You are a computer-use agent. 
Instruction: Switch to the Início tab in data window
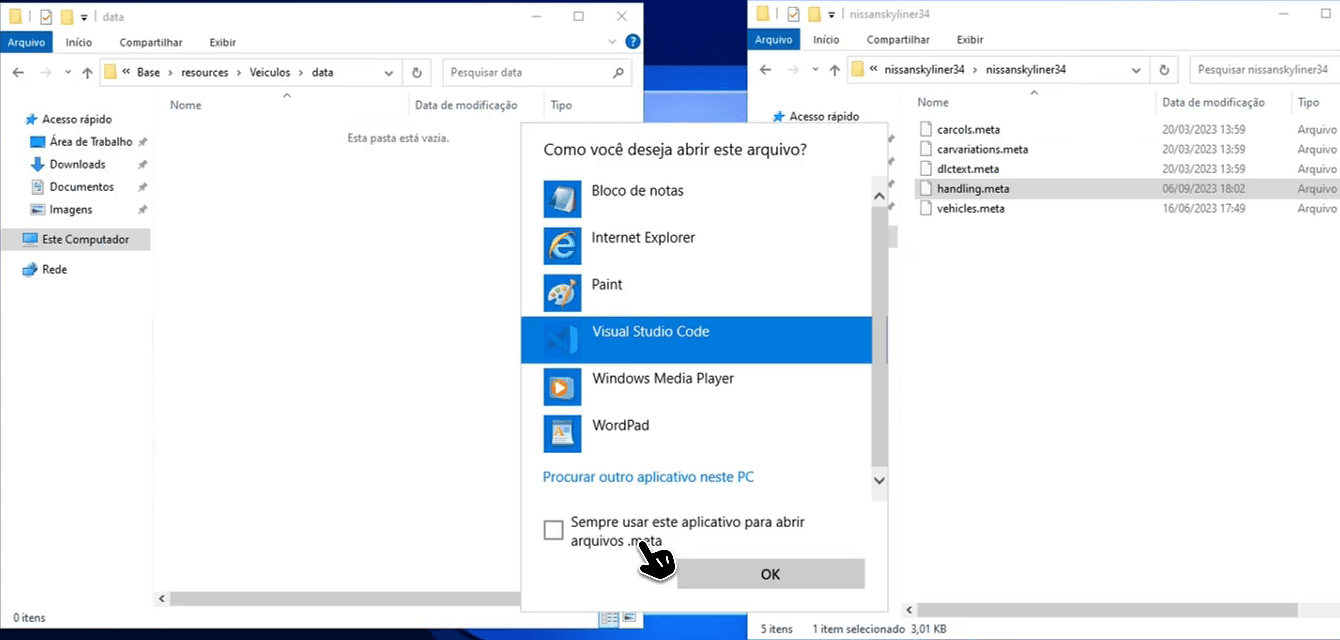[79, 42]
